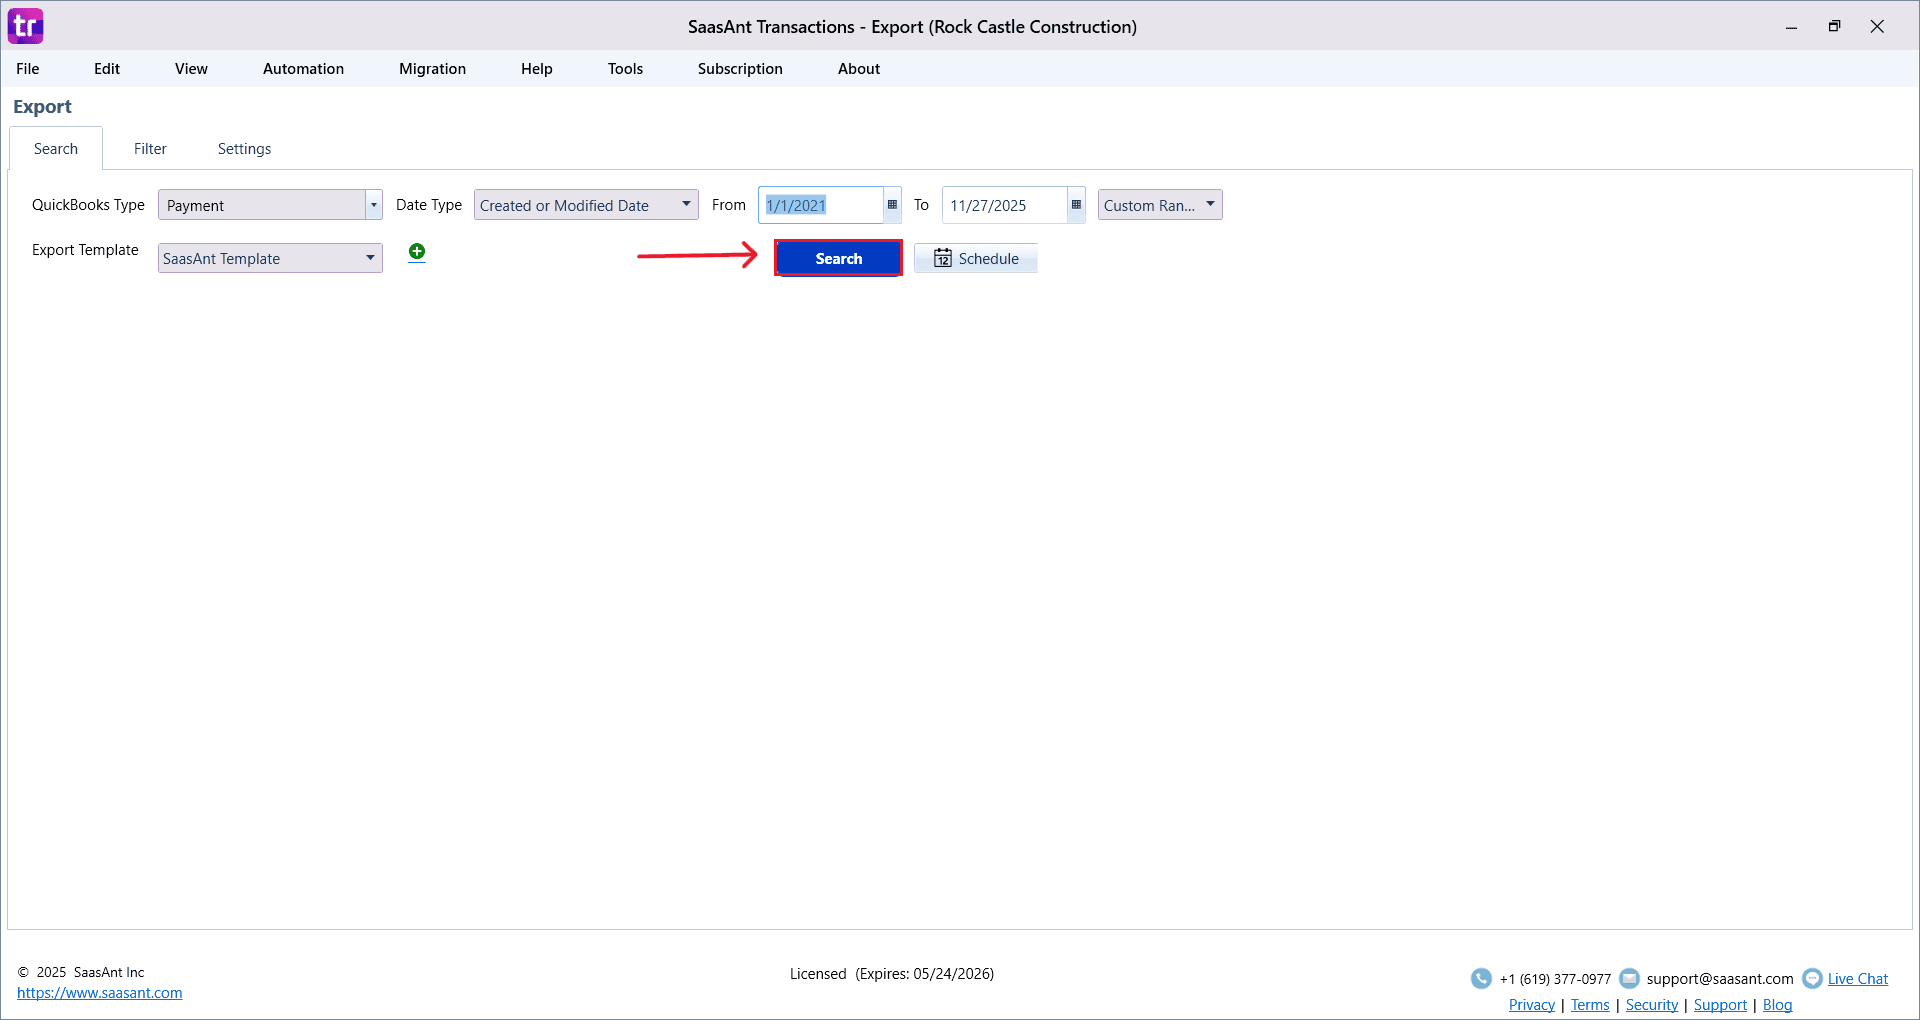Open the Subscription menu

click(x=739, y=68)
